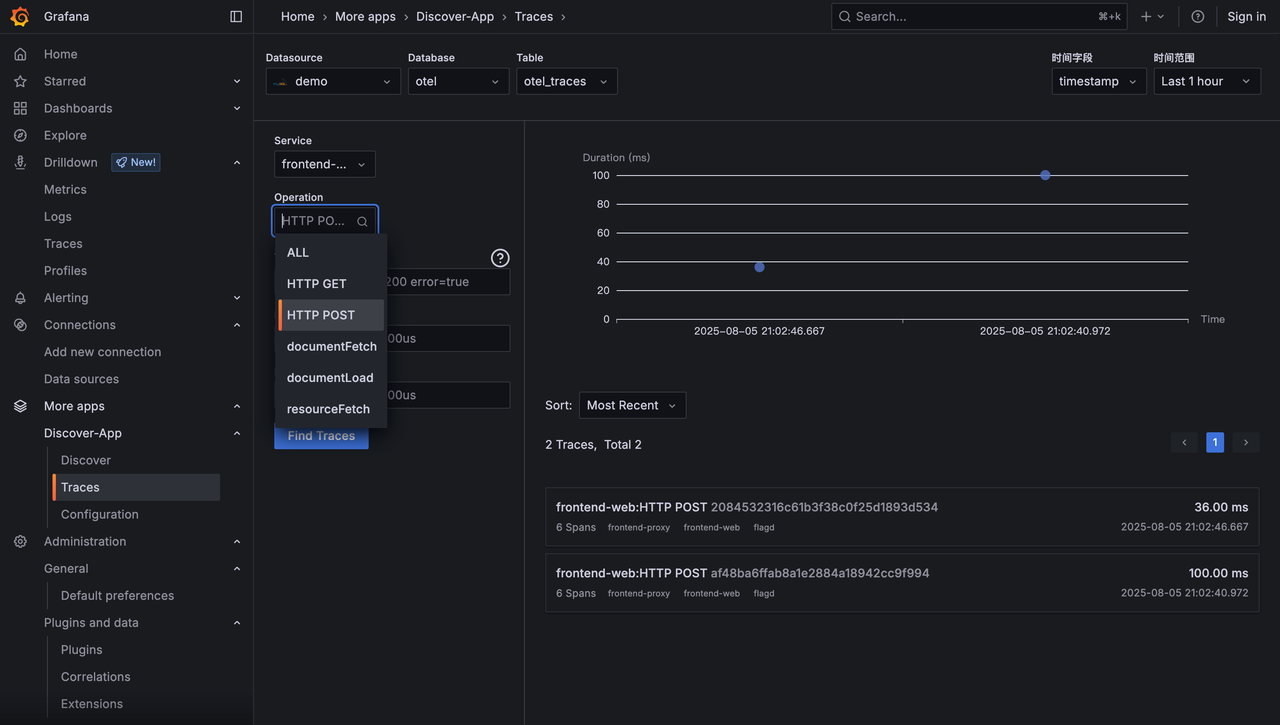Click the Sign in link
Screen dimensions: 1280x725
click(1246, 16)
